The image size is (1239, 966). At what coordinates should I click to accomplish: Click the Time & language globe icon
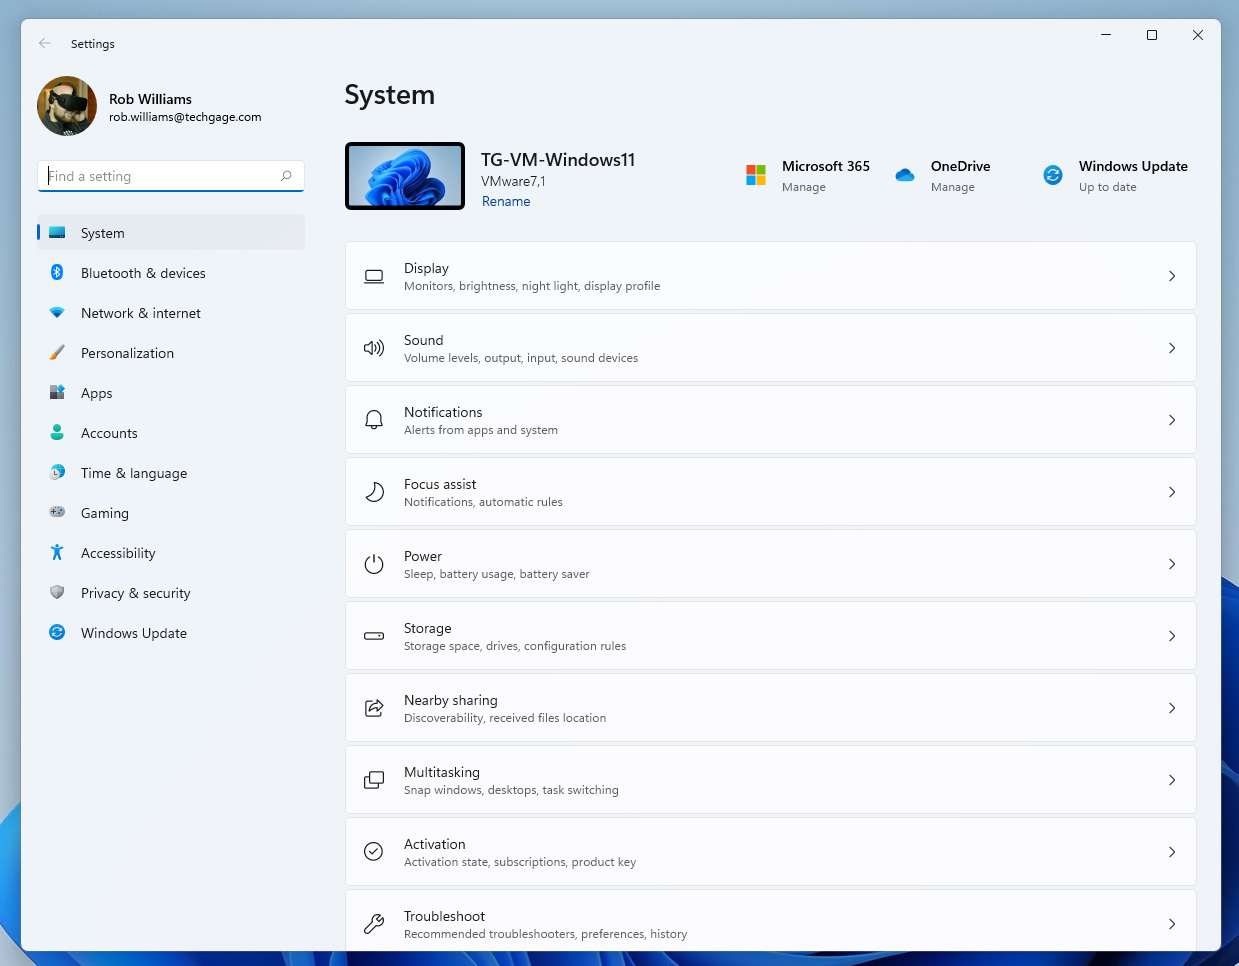[x=57, y=473]
